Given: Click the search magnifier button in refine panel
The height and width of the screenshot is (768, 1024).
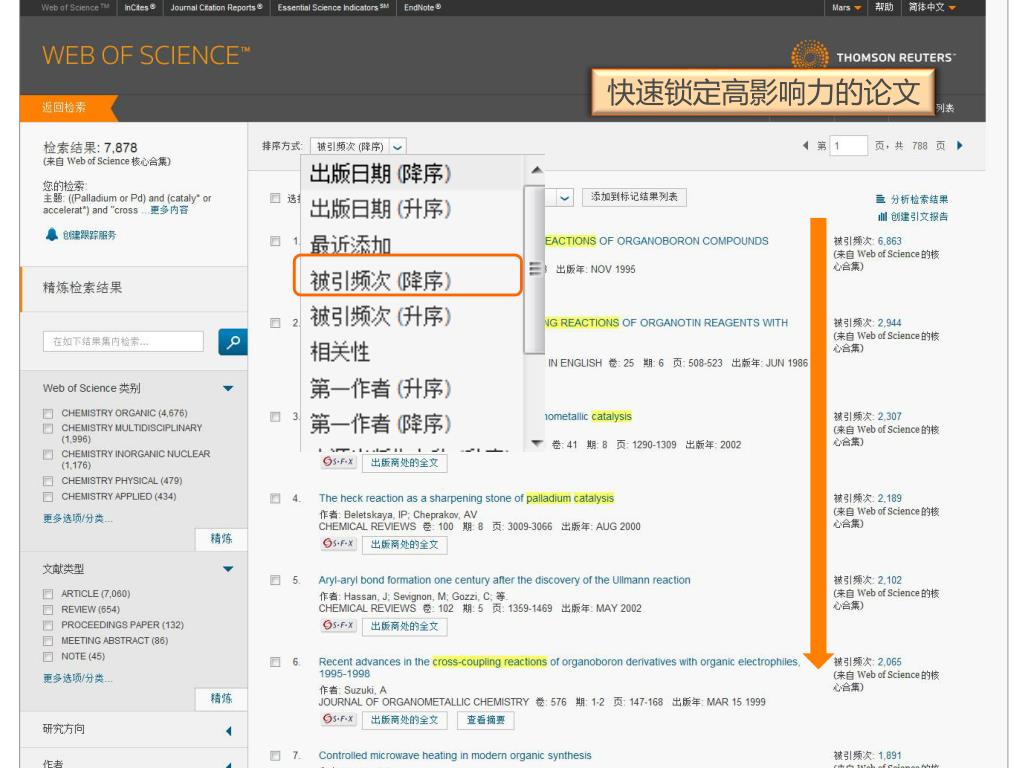Looking at the screenshot, I should (x=232, y=342).
